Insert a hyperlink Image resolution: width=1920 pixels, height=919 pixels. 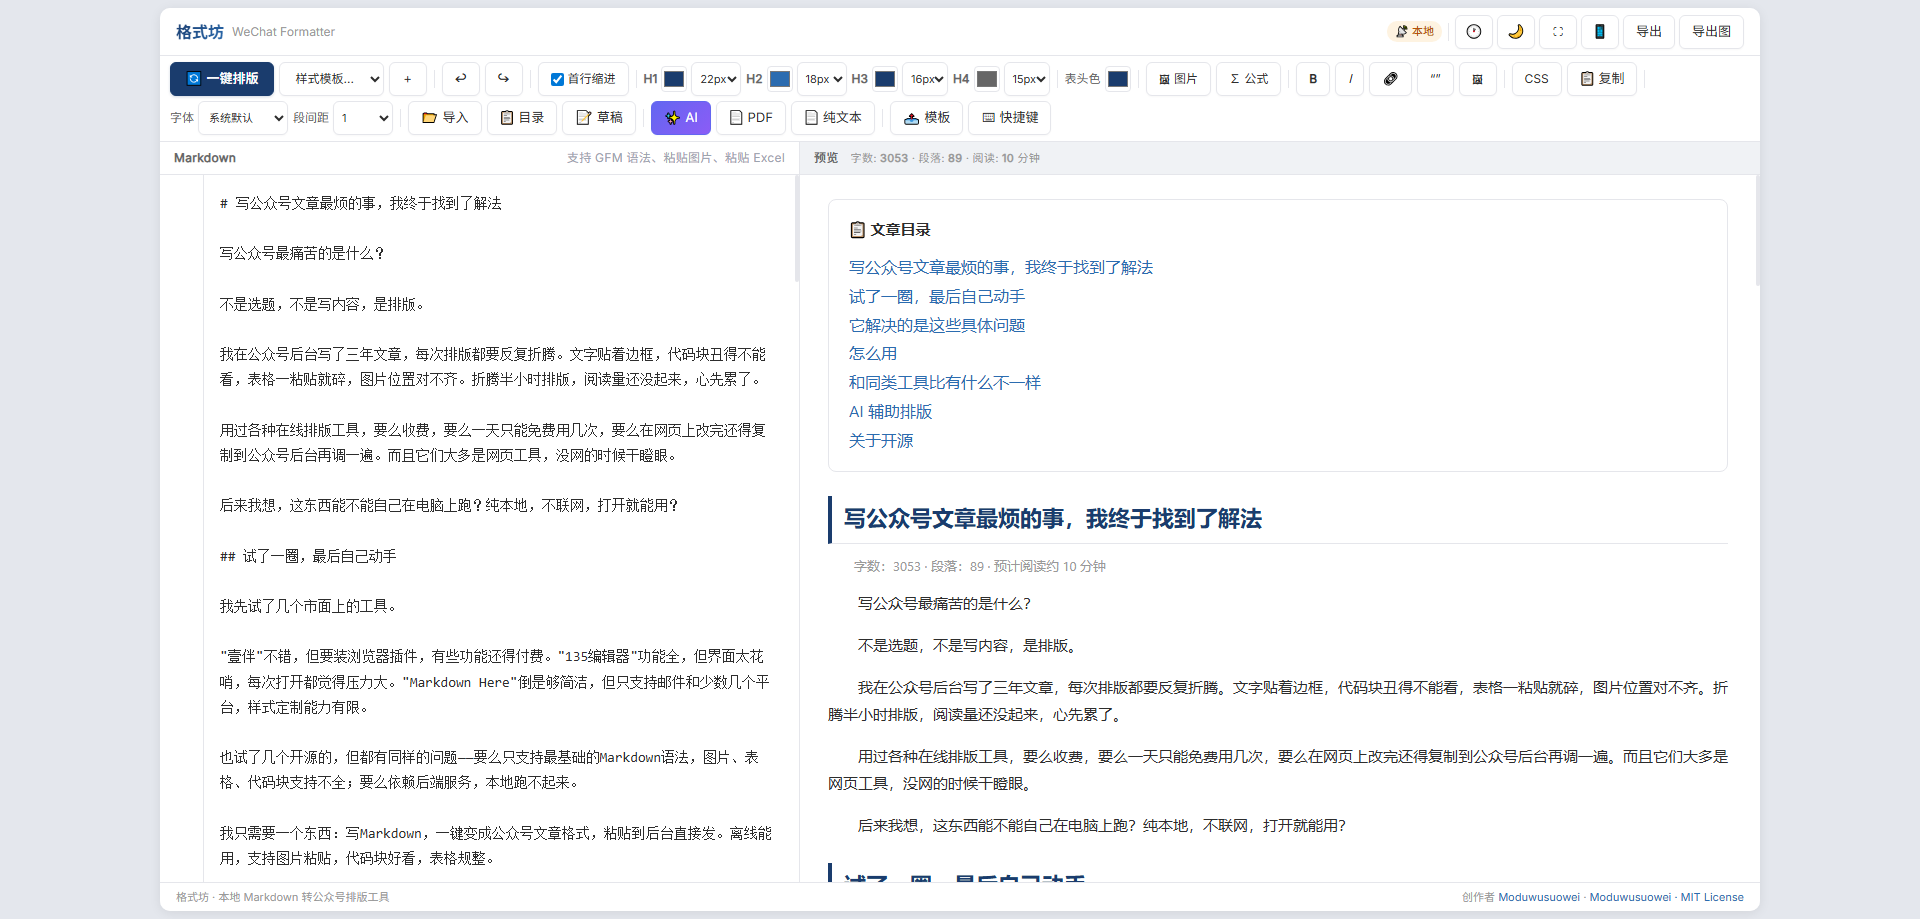point(1391,79)
